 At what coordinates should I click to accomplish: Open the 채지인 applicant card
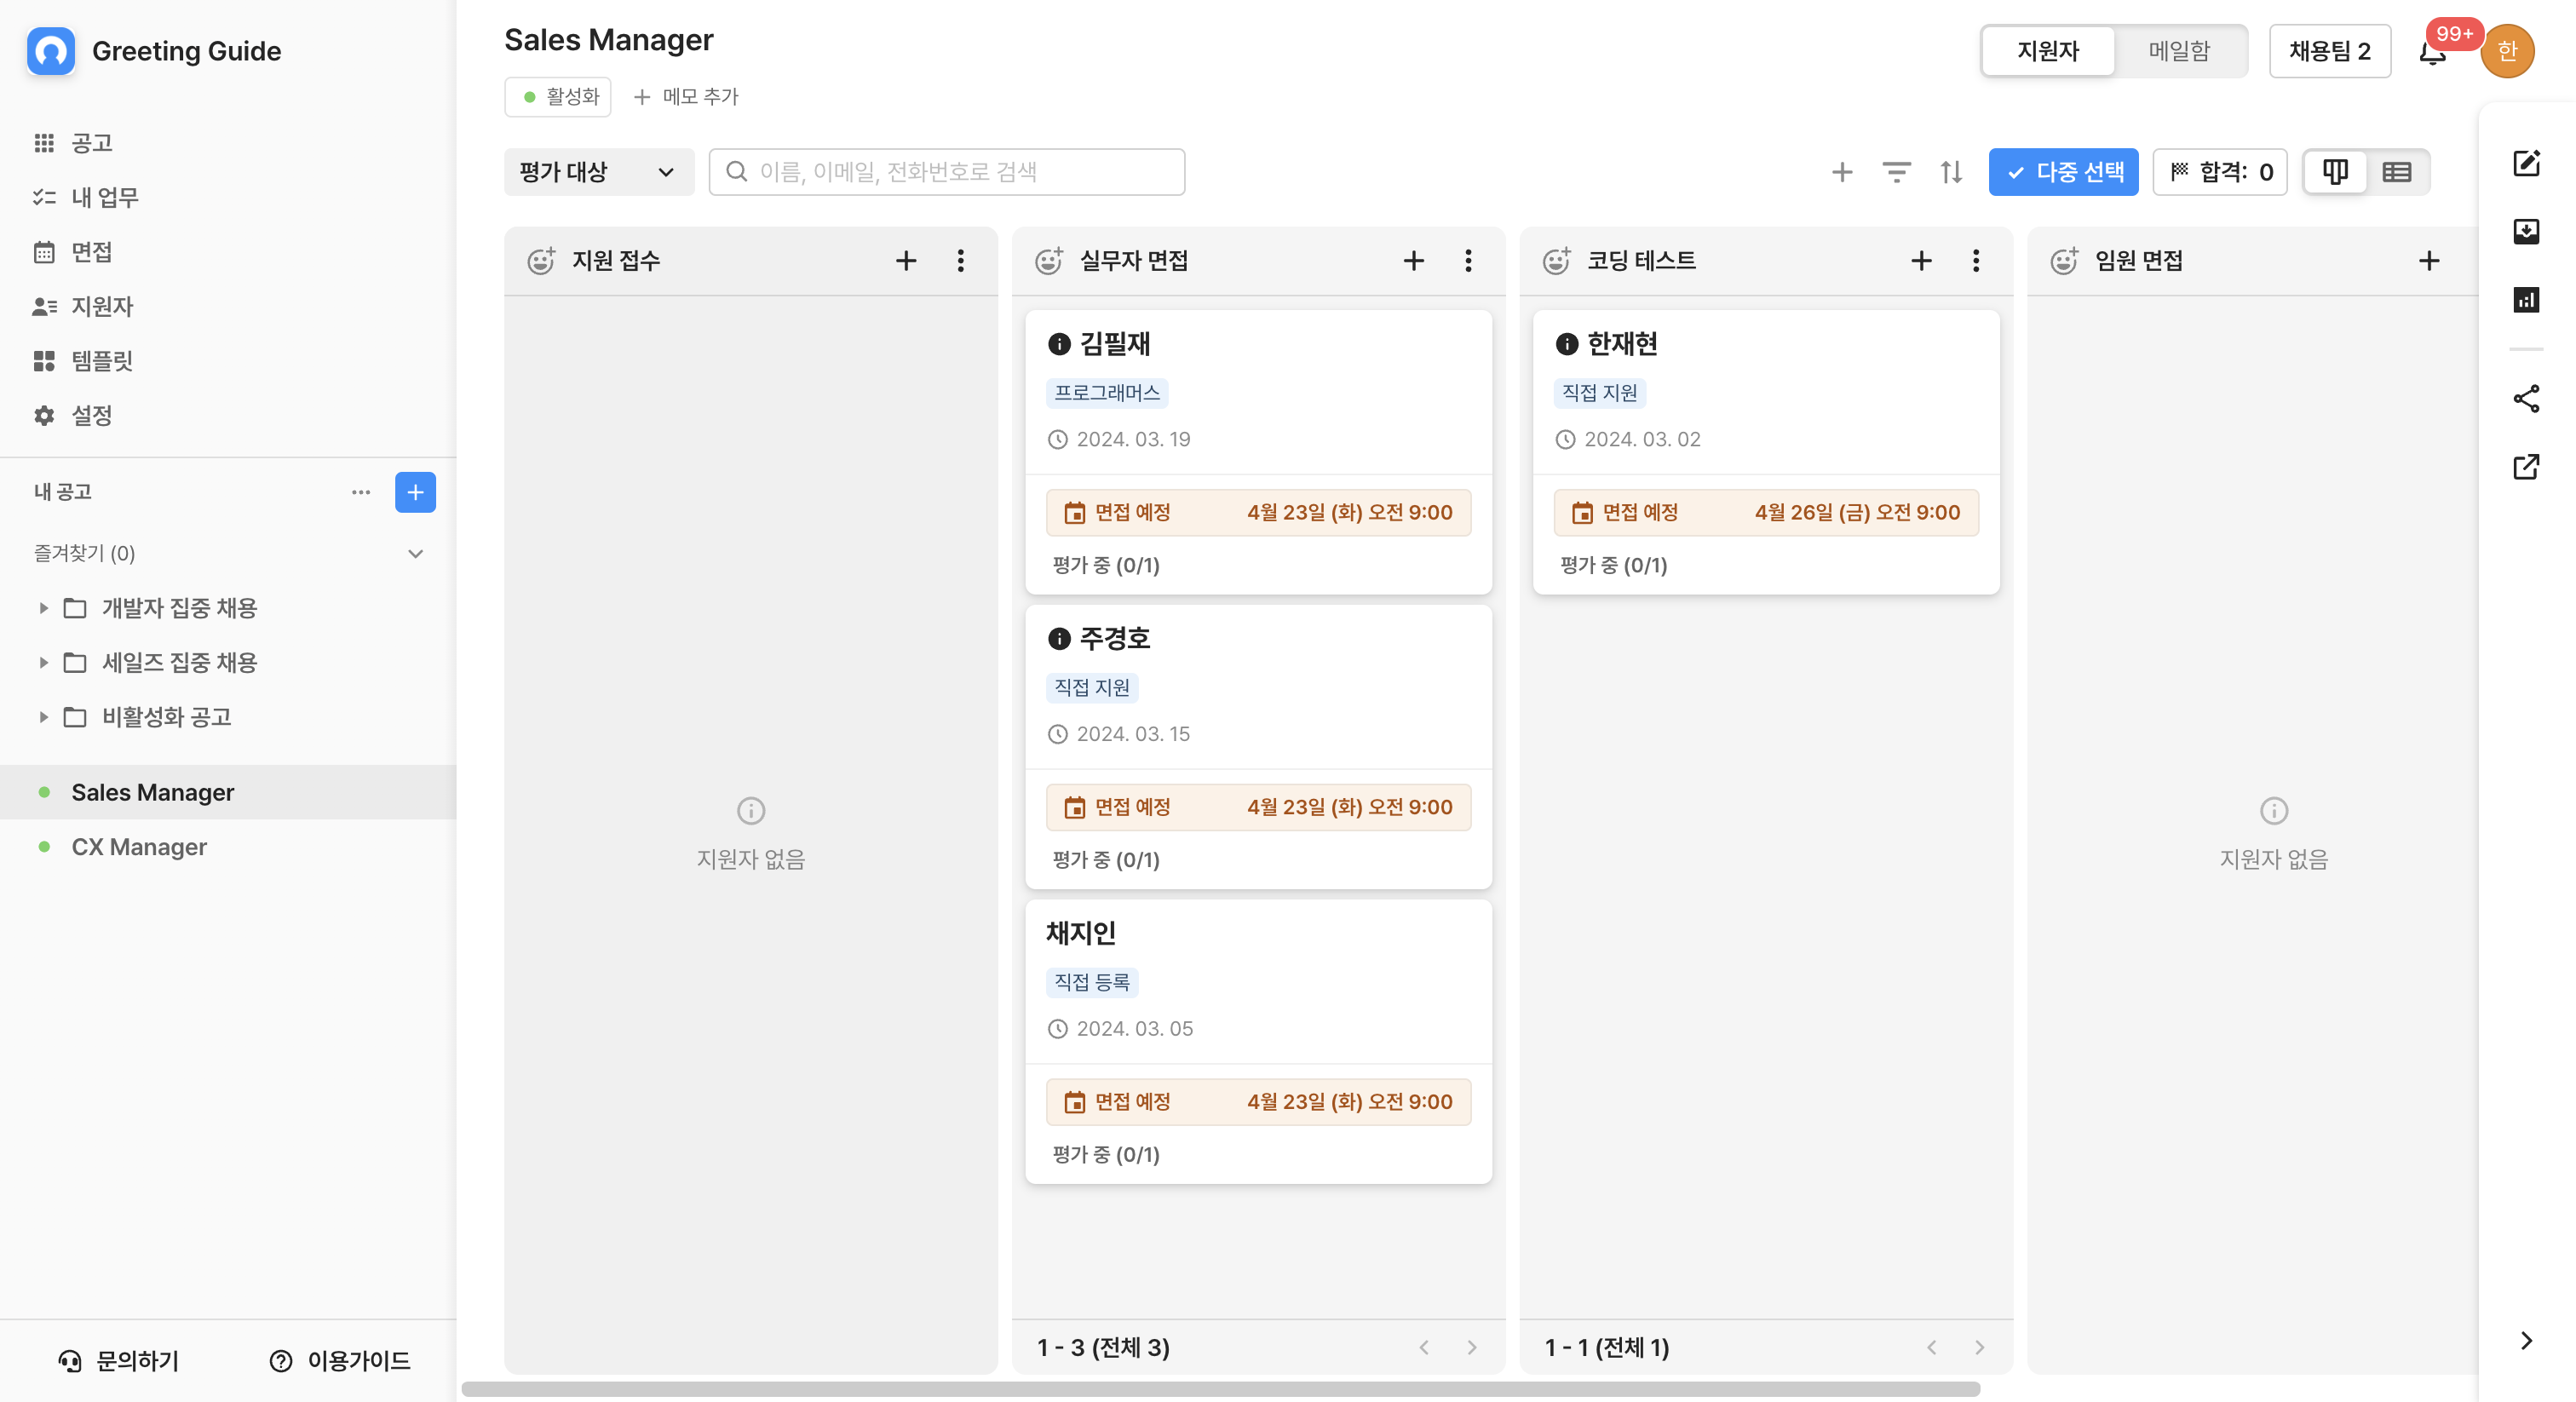tap(1258, 1042)
